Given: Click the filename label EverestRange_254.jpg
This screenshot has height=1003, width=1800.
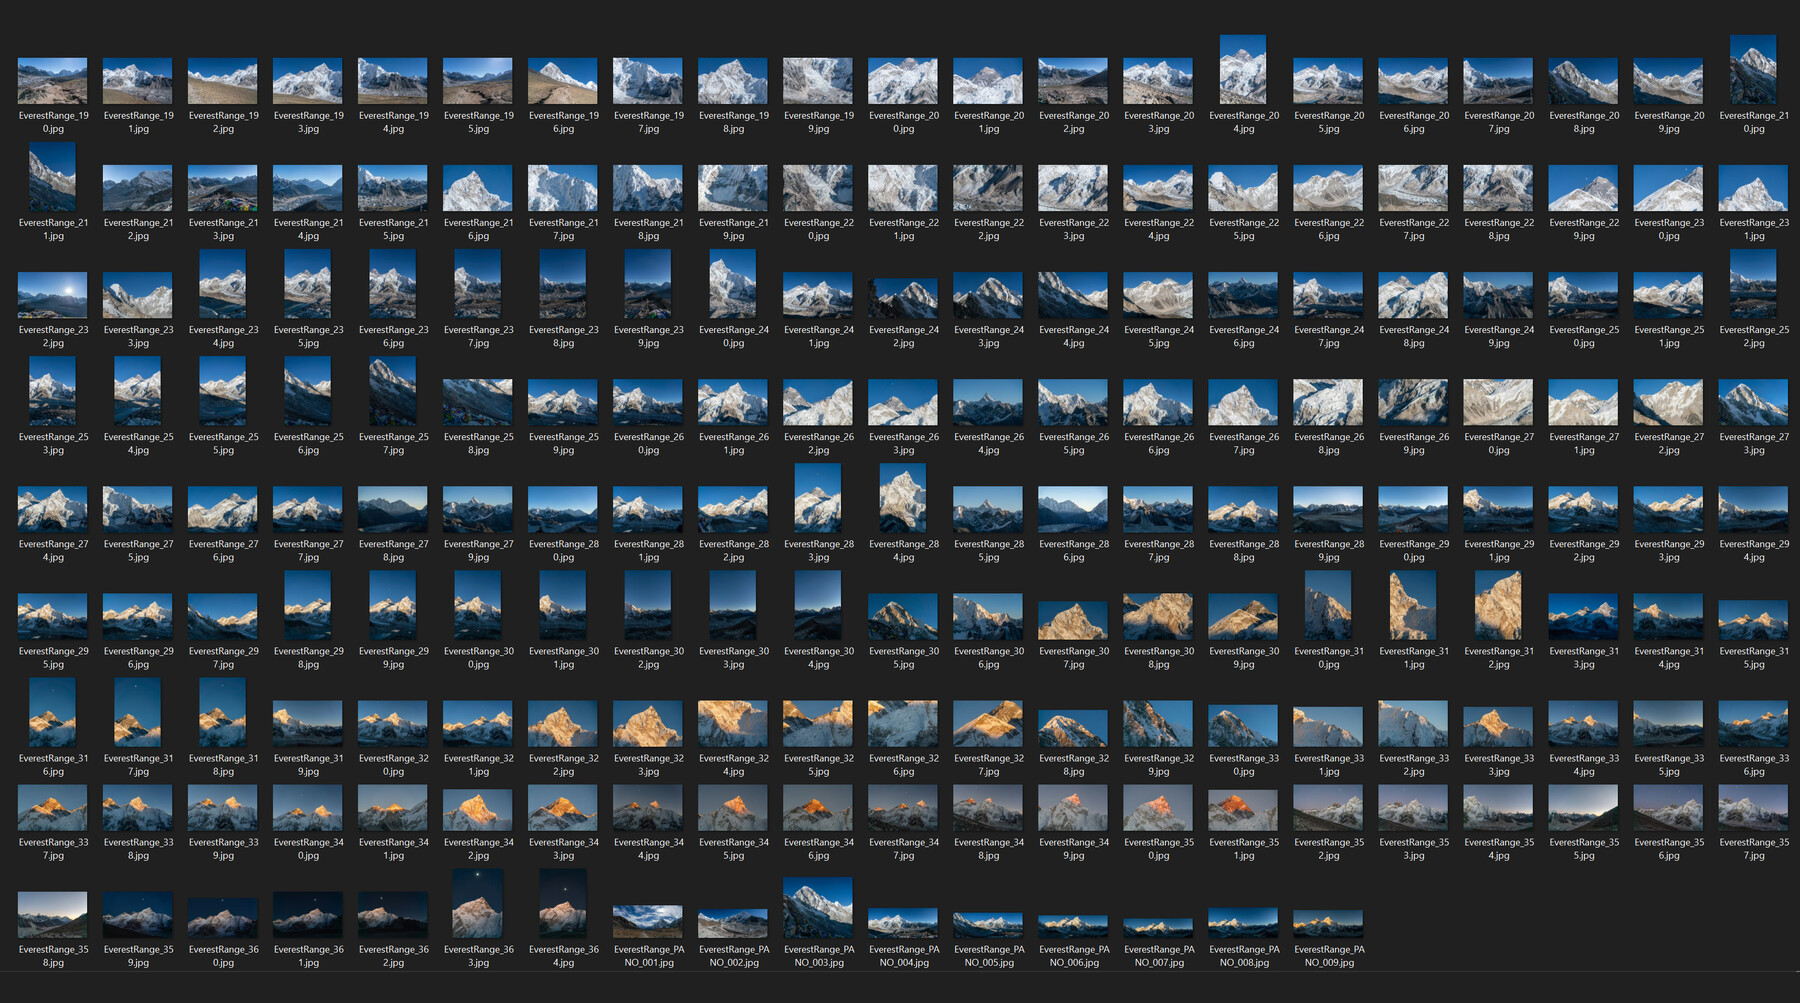Looking at the screenshot, I should click(x=138, y=443).
